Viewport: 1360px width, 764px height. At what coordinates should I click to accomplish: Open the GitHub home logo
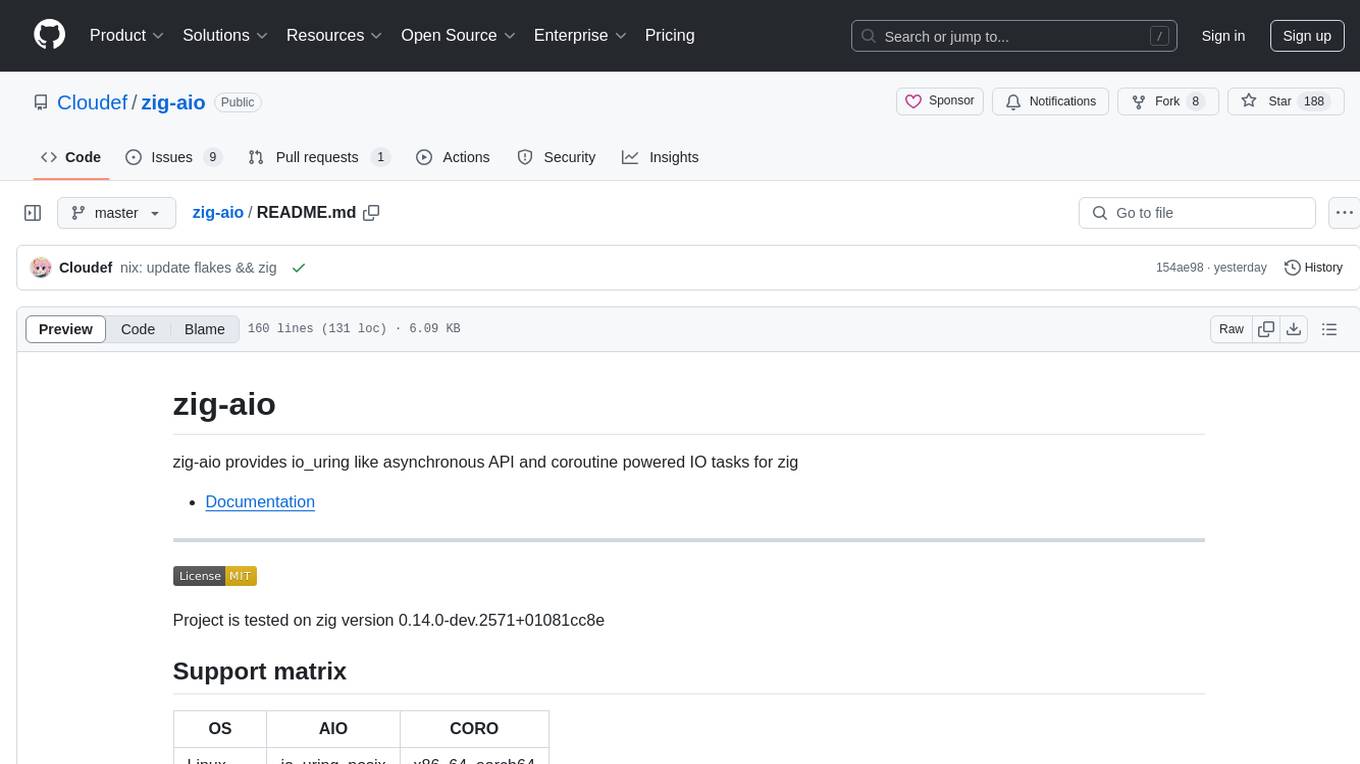coord(49,35)
